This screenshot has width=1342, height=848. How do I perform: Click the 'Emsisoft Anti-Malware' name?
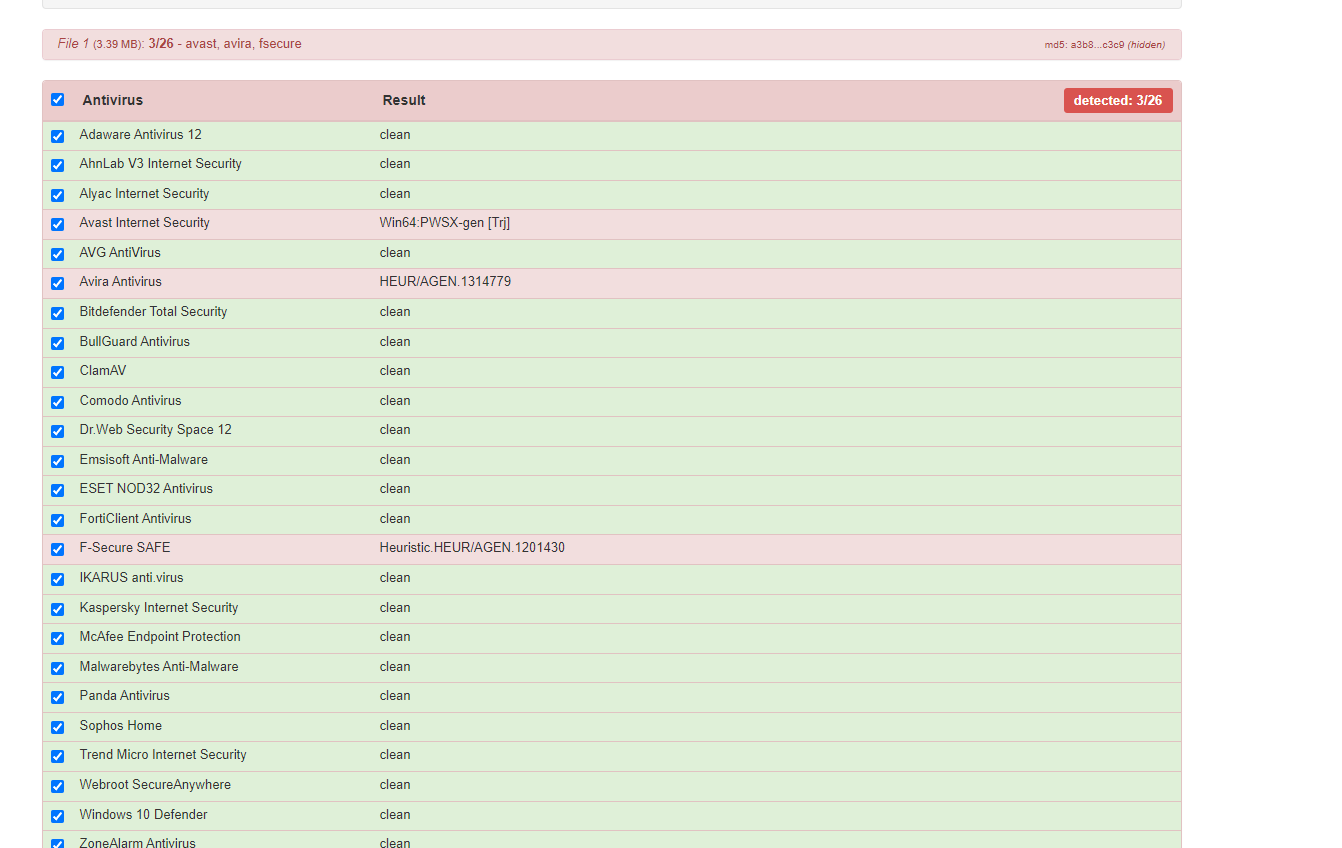coord(144,460)
